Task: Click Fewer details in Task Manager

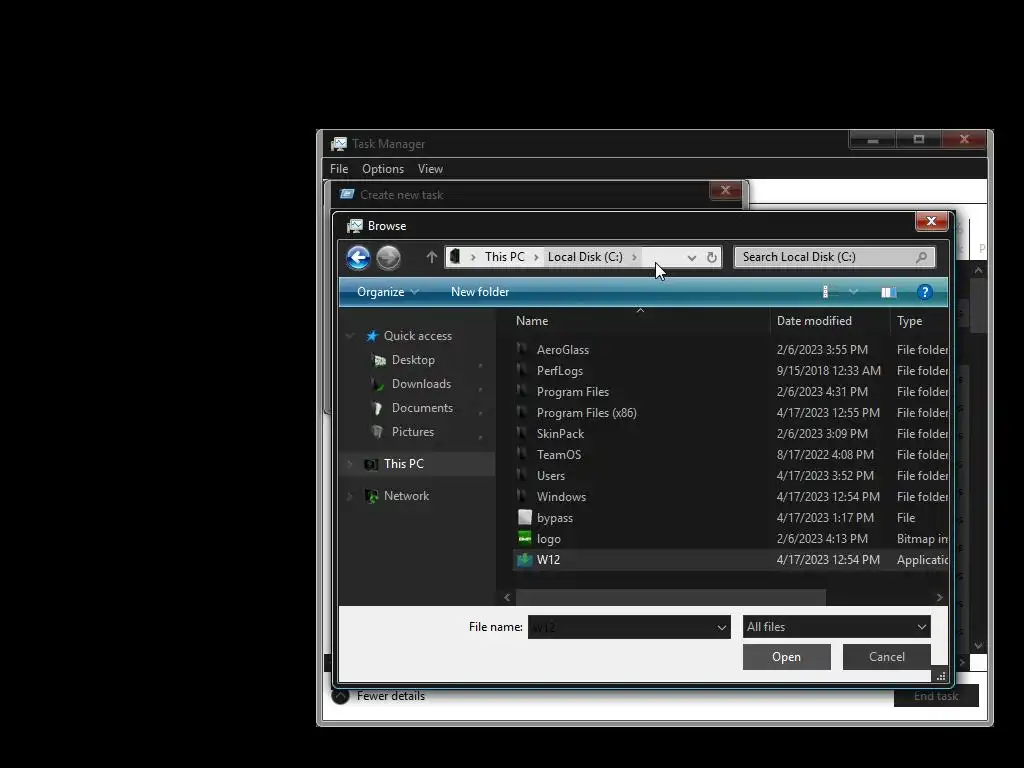Action: 391,696
